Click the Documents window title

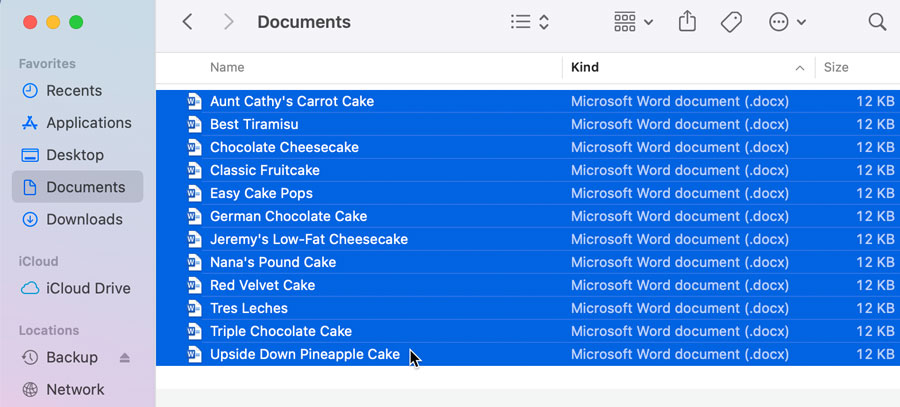tap(304, 22)
